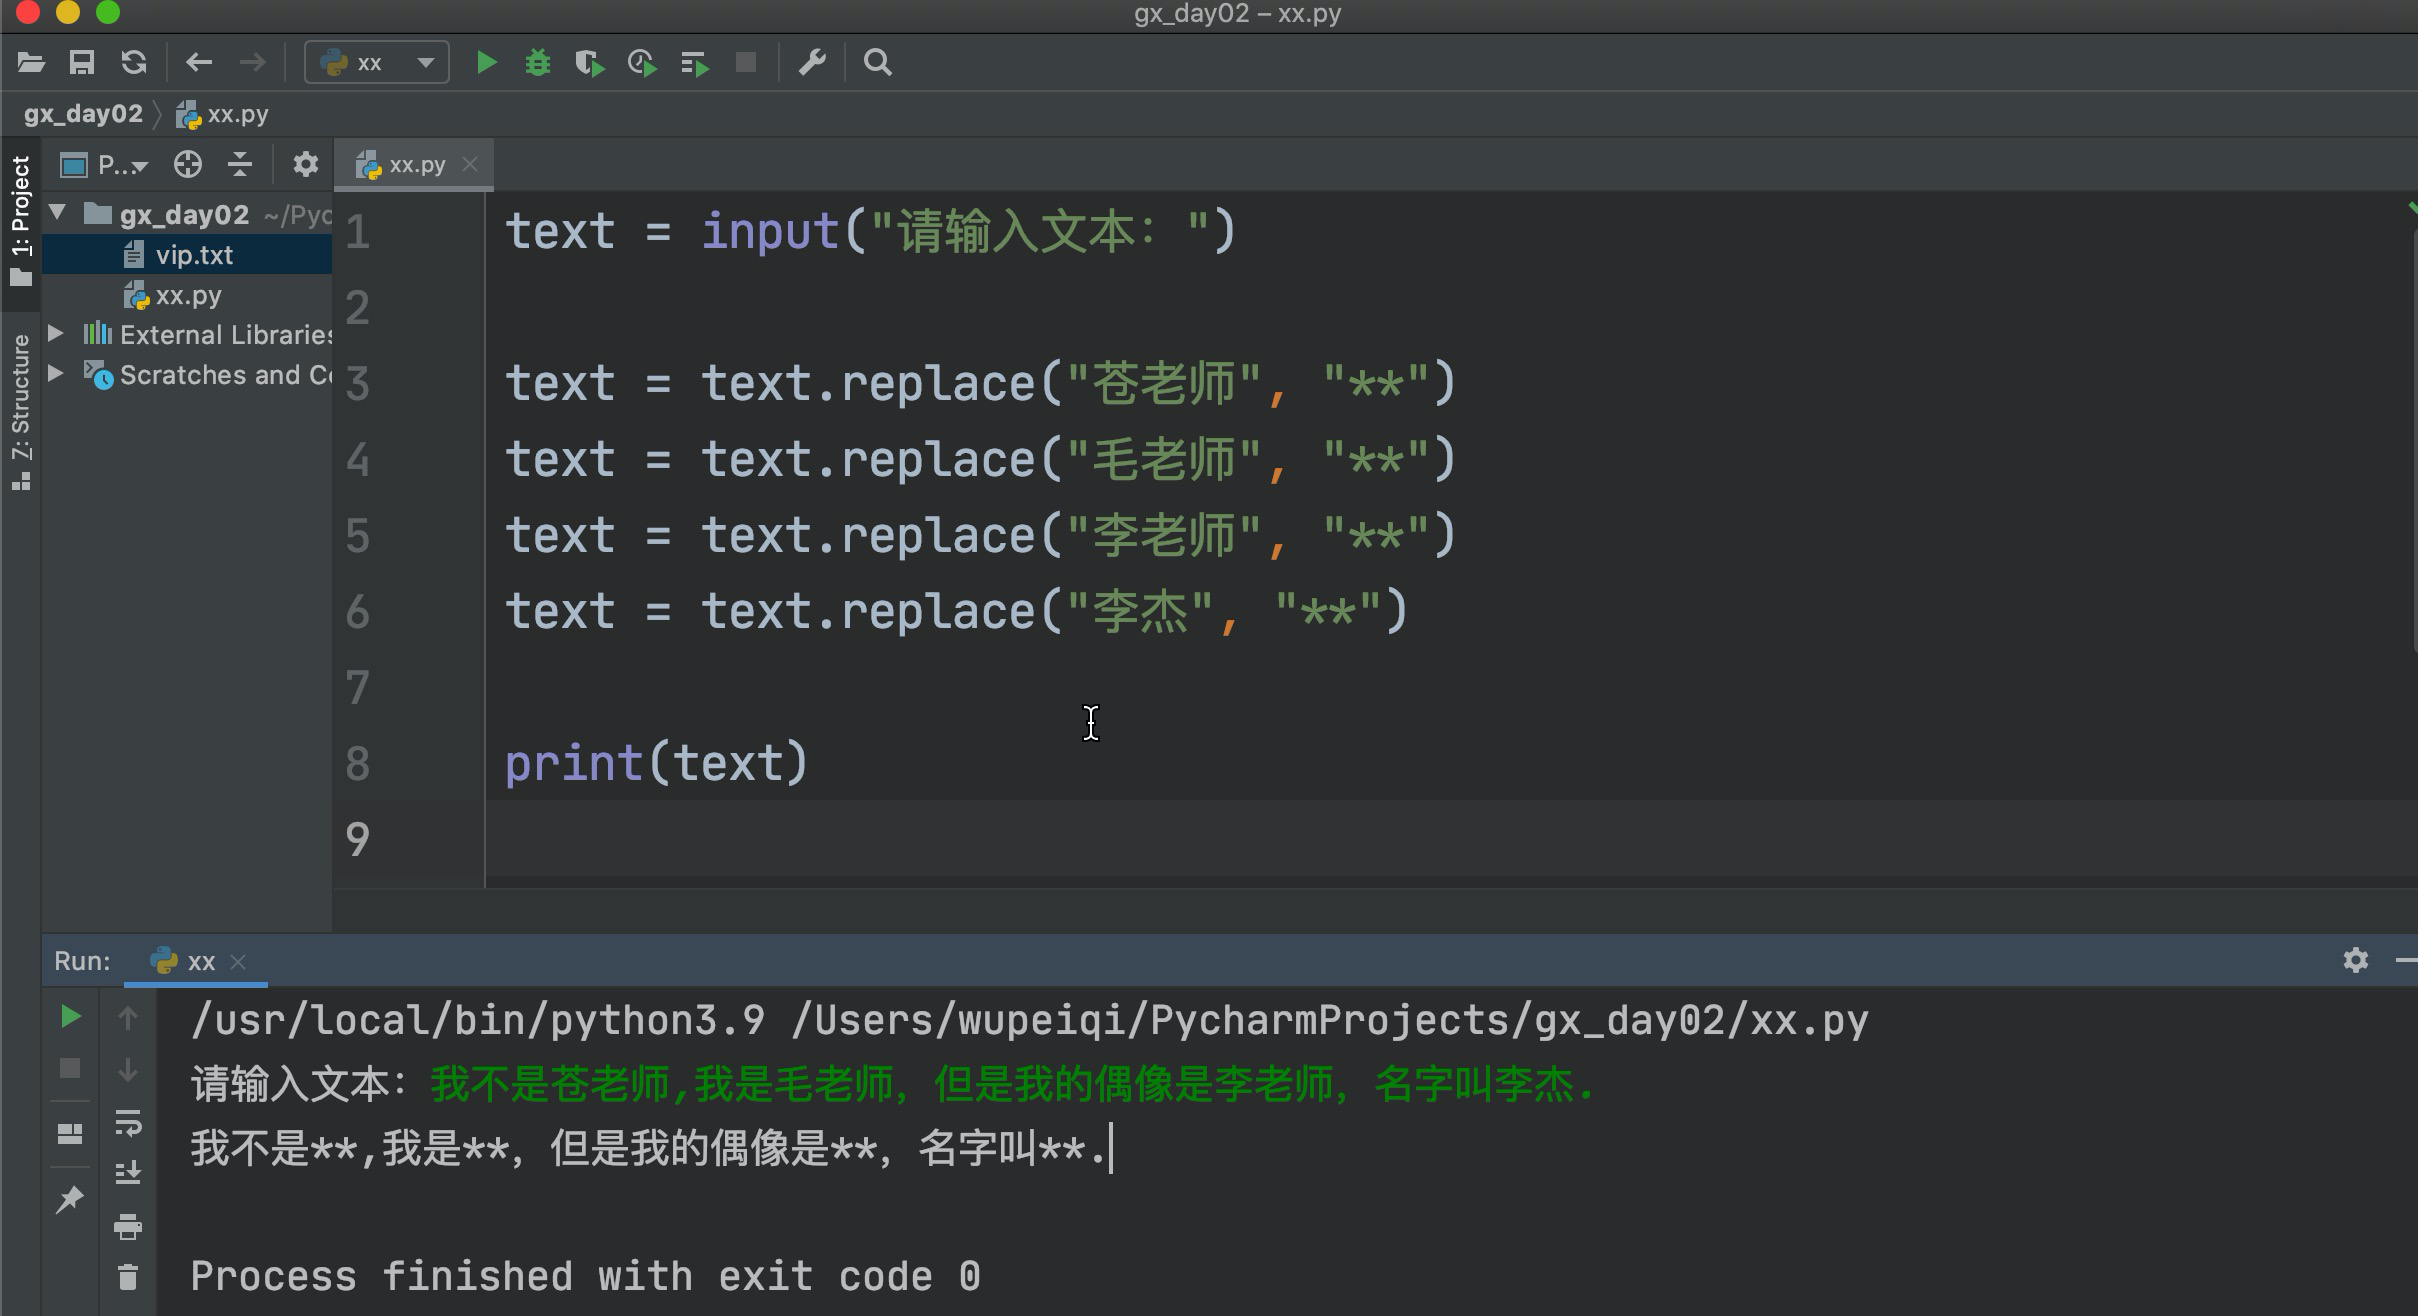Run with coverage from the toolbar
The height and width of the screenshot is (1316, 2418).
pyautogui.click(x=590, y=63)
